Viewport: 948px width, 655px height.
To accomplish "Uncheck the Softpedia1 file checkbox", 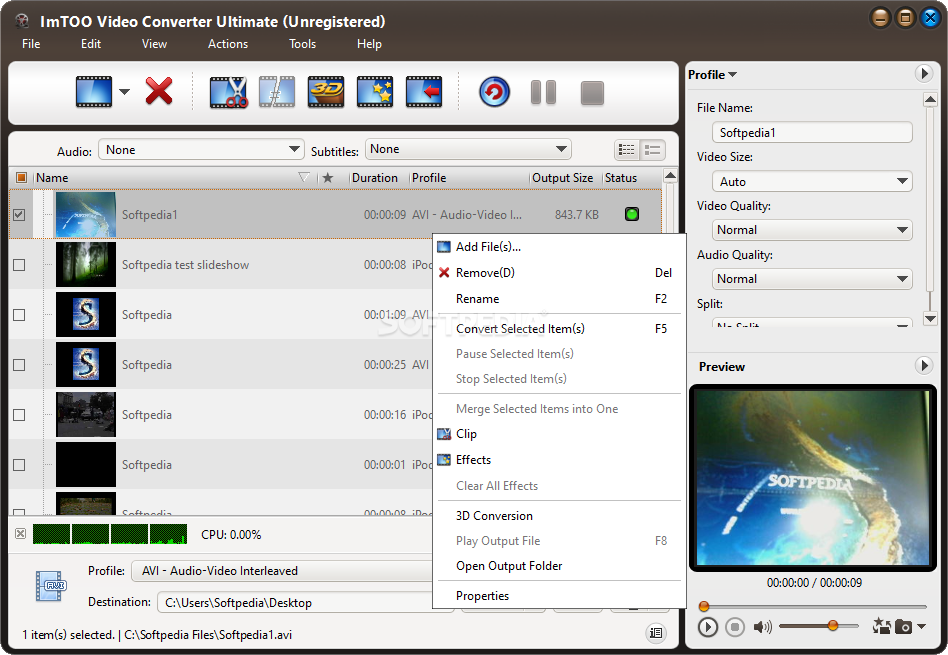I will 19,215.
